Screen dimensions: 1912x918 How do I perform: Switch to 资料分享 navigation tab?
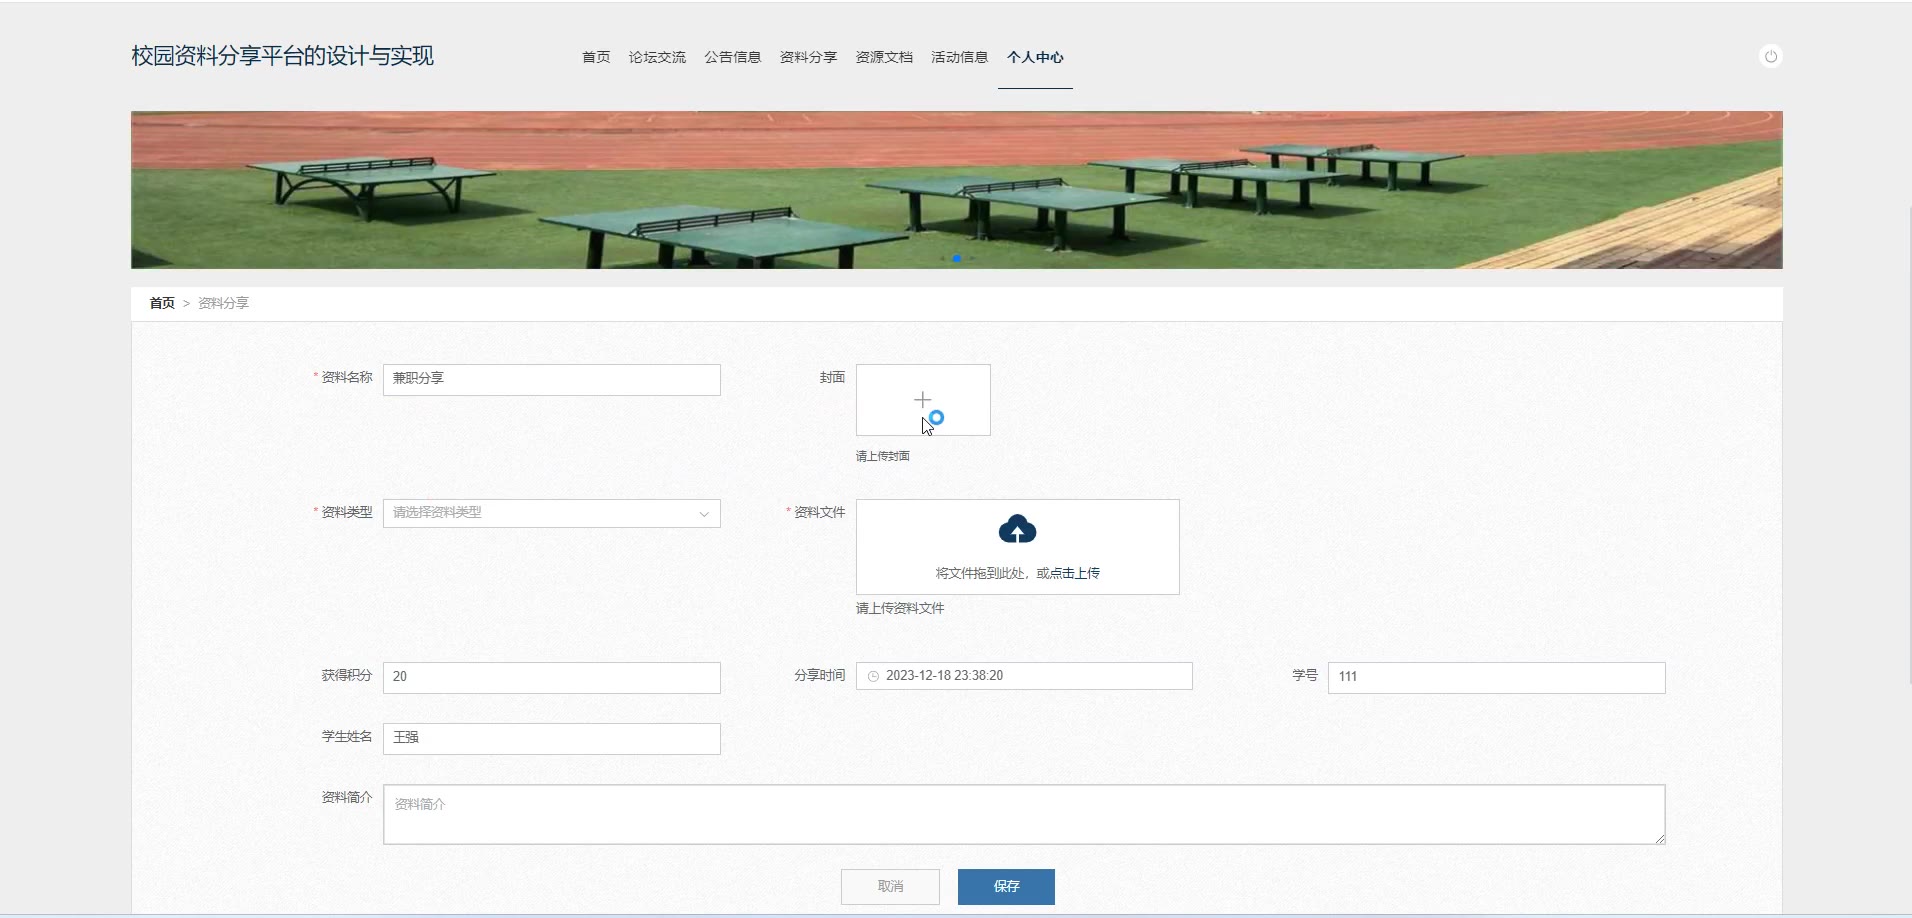808,57
